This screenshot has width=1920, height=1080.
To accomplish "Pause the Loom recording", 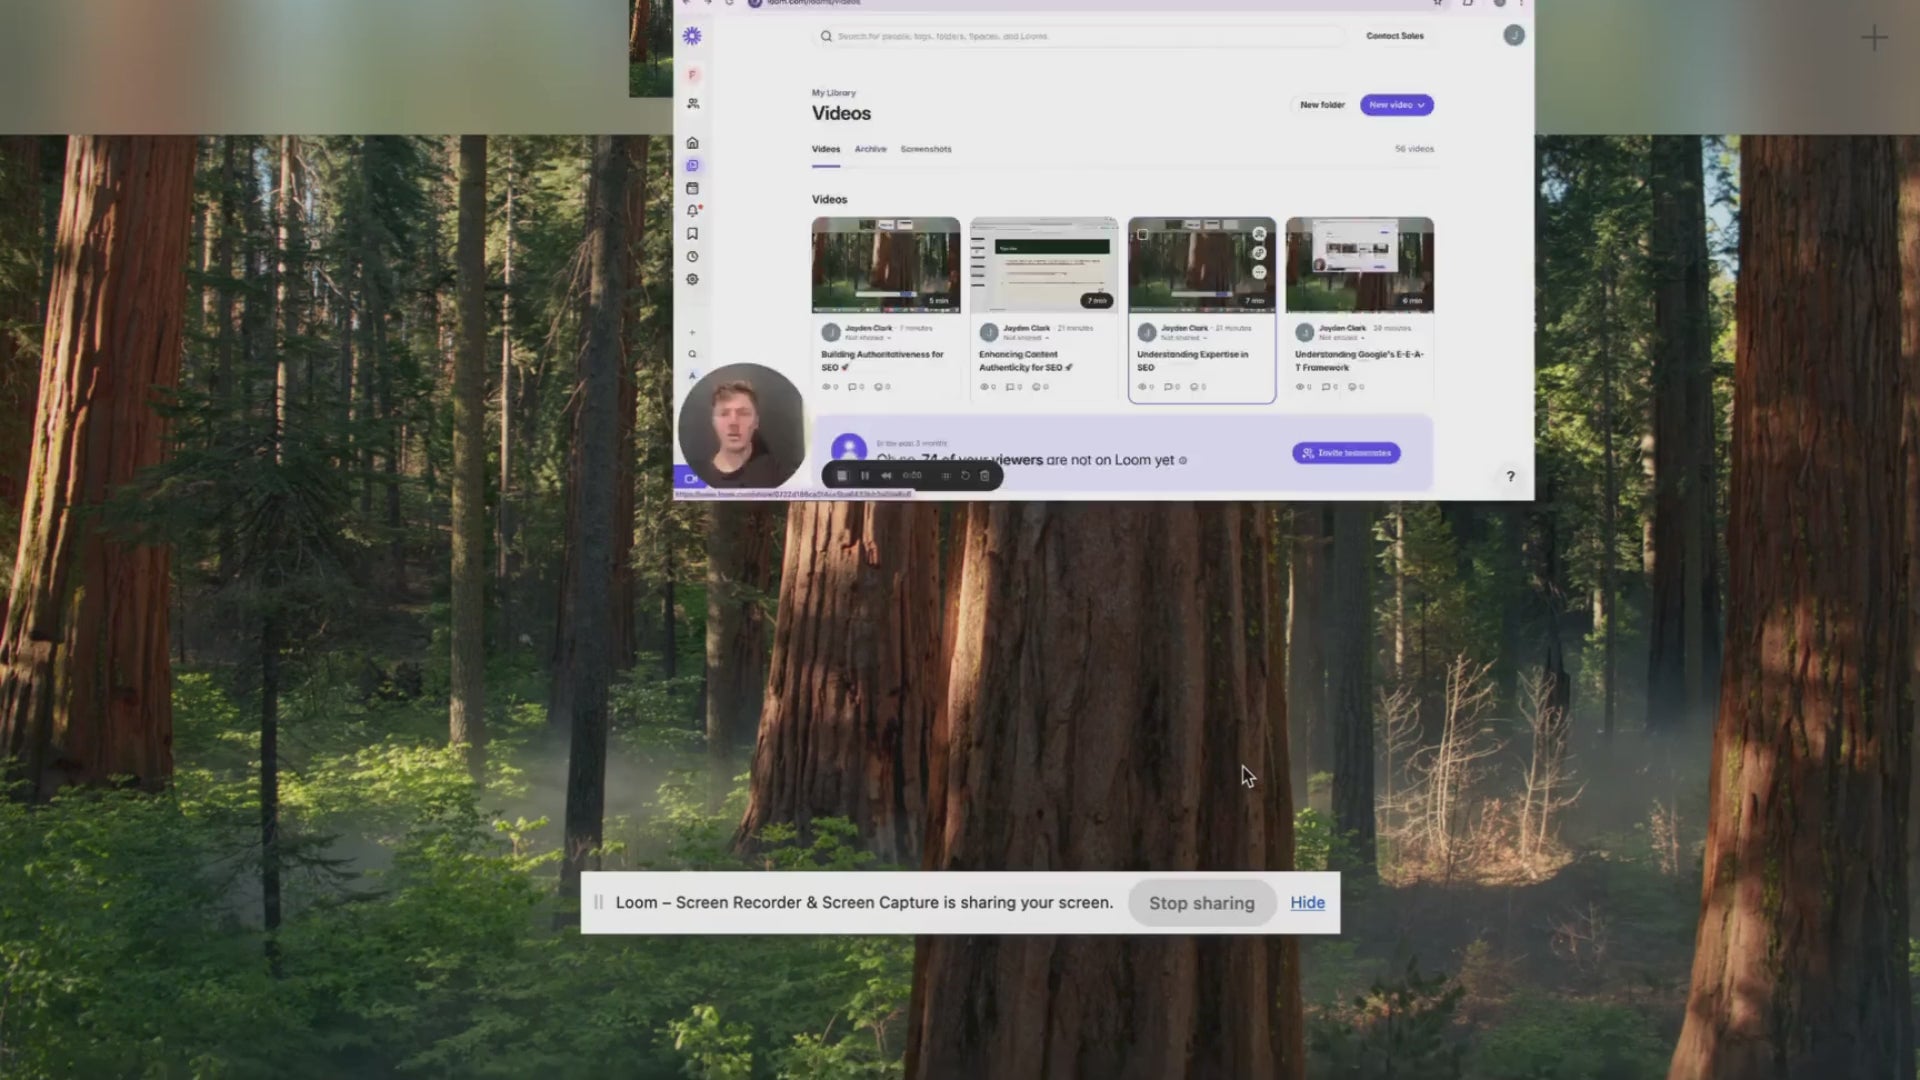I will point(864,476).
